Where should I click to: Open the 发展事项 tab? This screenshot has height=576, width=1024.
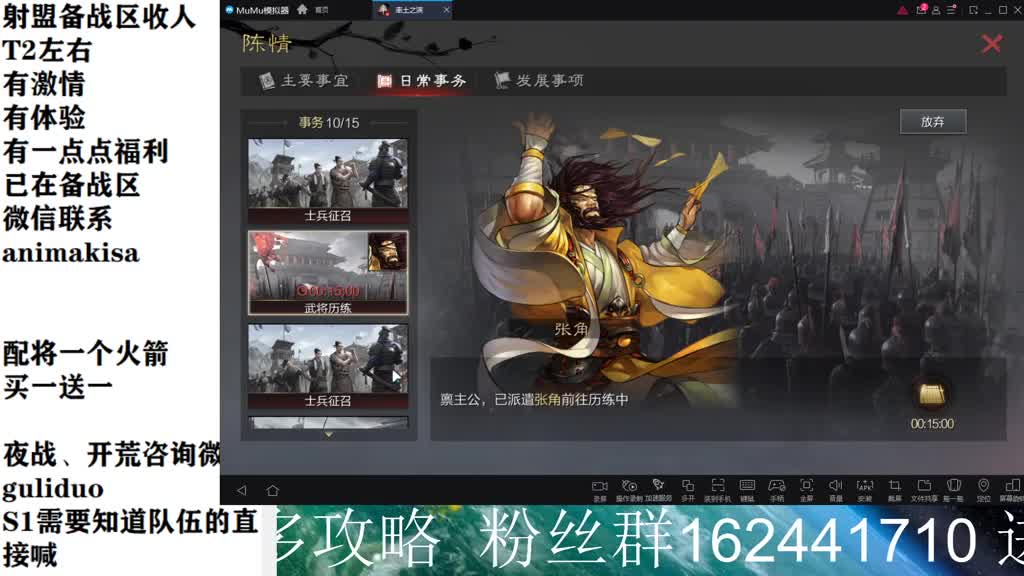click(539, 81)
